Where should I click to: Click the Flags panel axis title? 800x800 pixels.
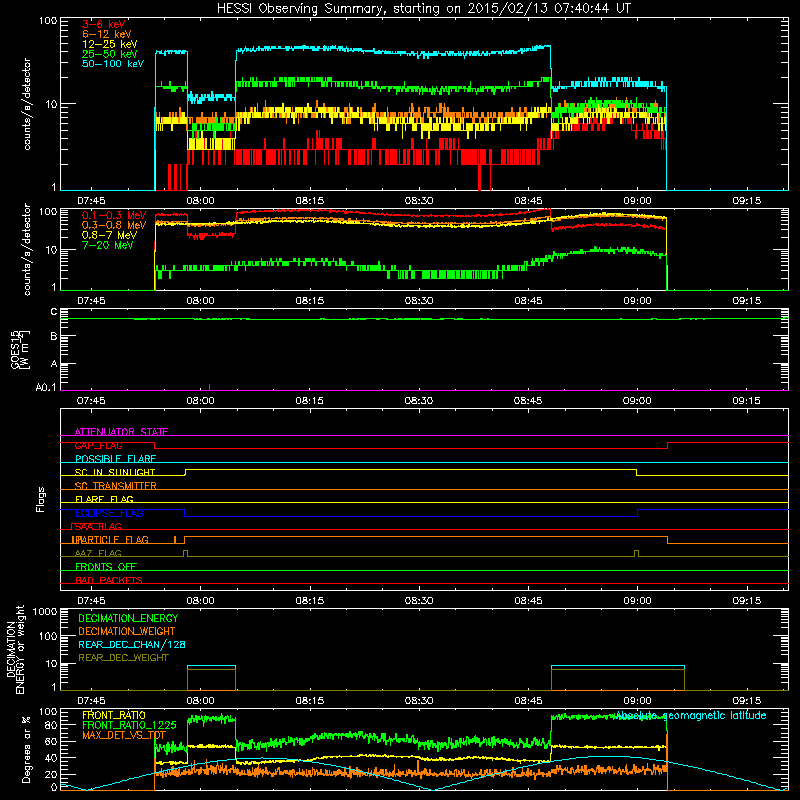tap(41, 499)
